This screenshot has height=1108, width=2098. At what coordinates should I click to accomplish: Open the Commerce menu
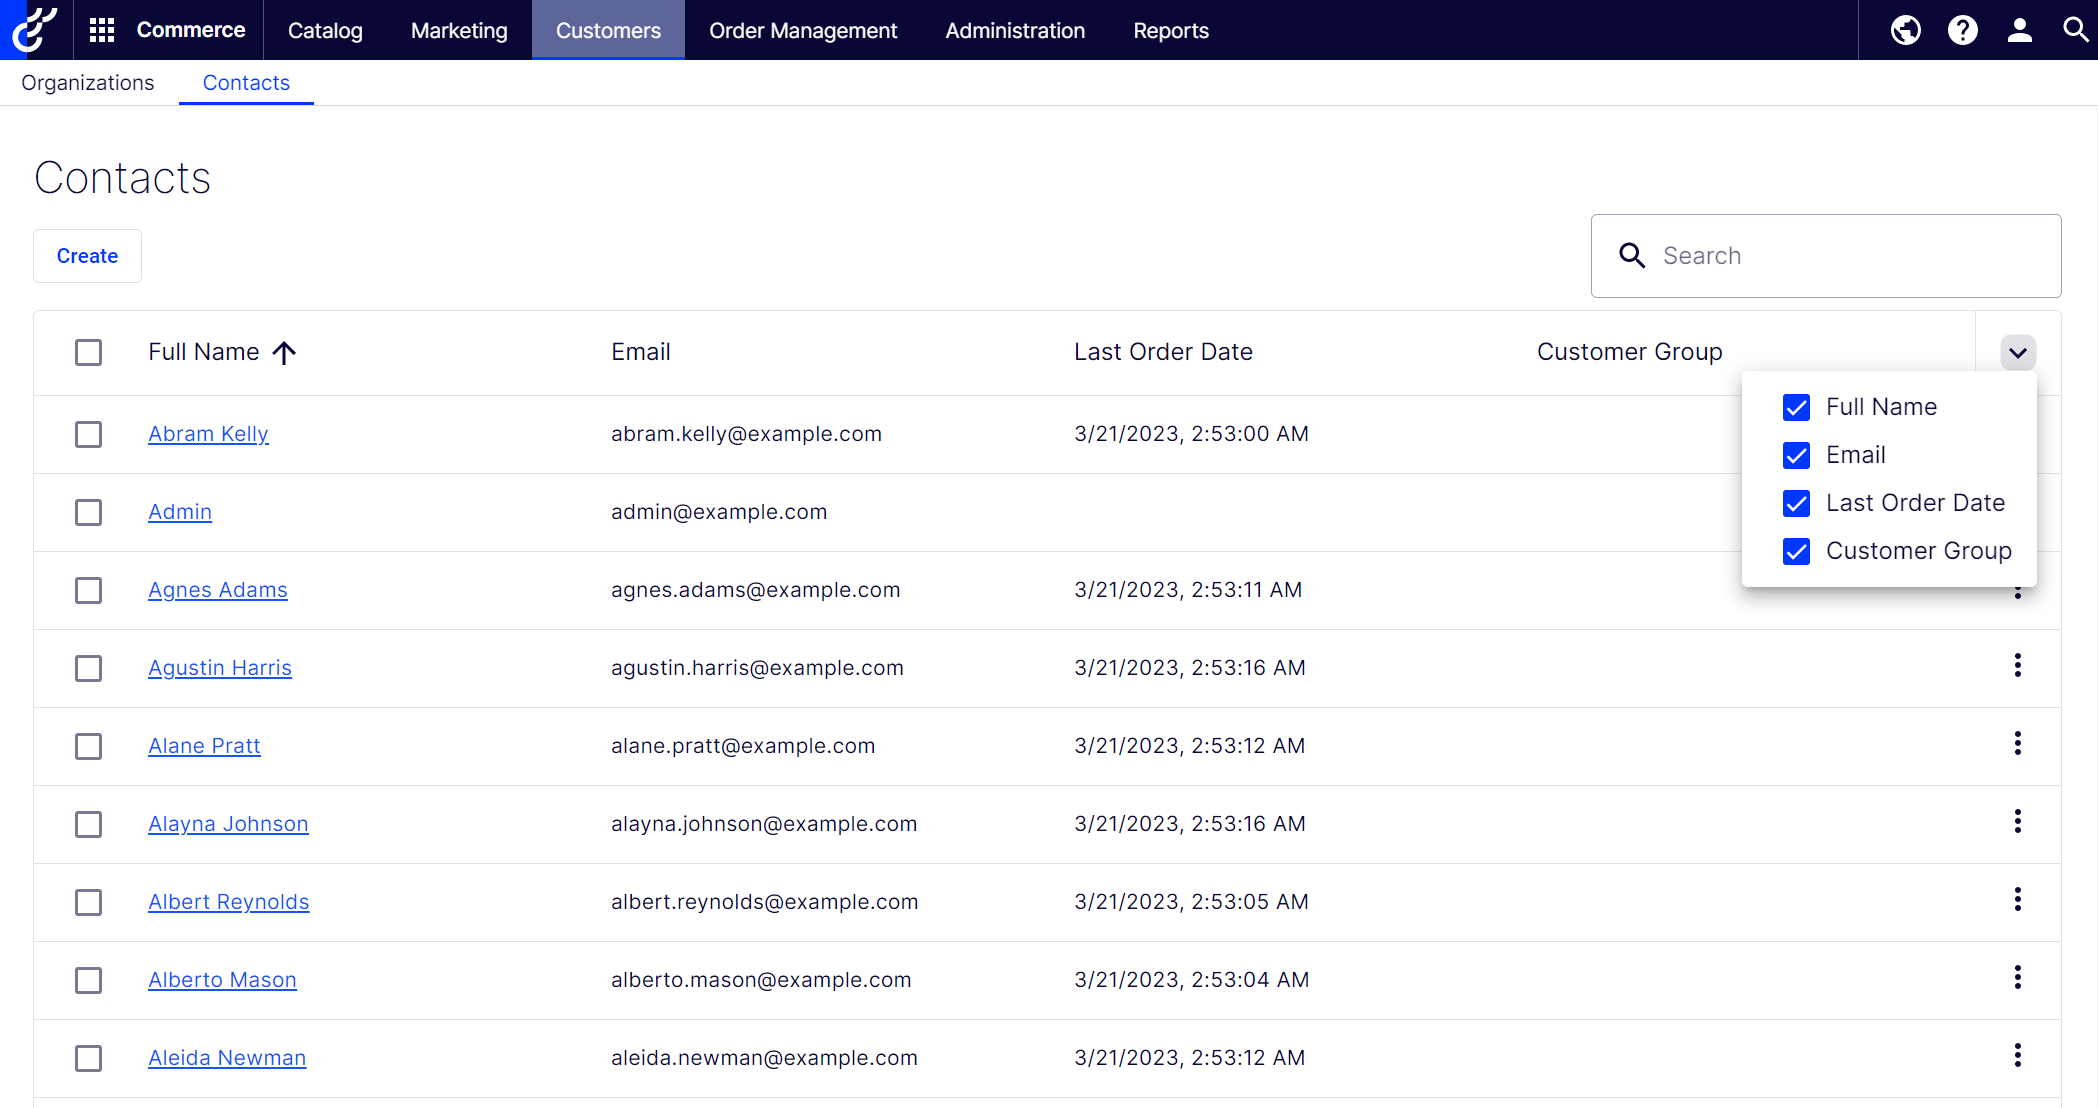tap(191, 30)
